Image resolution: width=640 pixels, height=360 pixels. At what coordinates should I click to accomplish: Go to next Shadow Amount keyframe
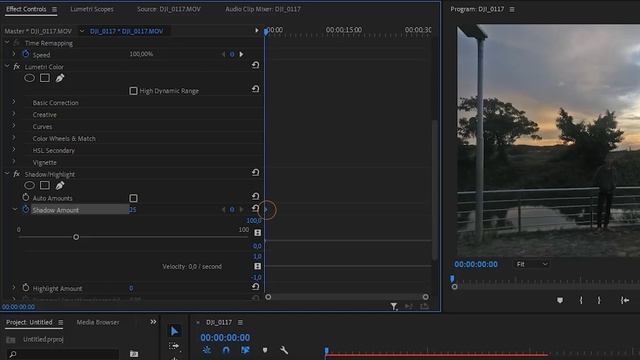tap(241, 209)
